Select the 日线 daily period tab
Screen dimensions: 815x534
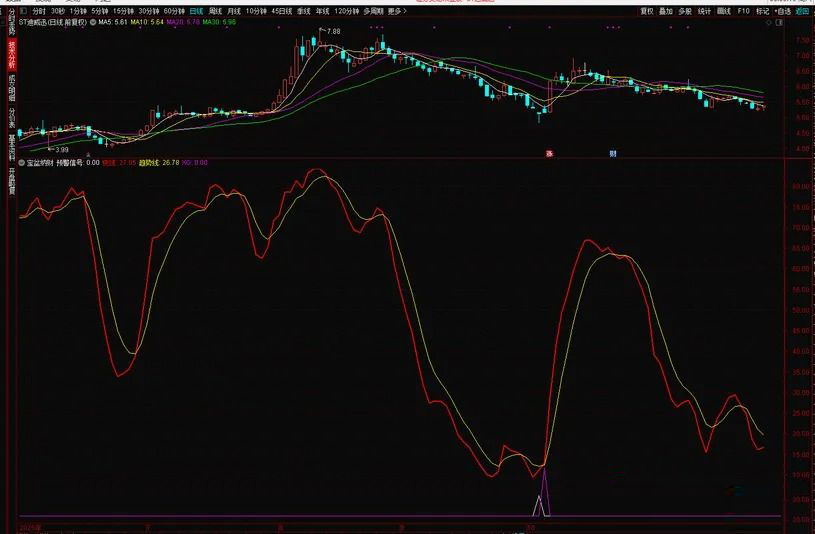tap(196, 11)
